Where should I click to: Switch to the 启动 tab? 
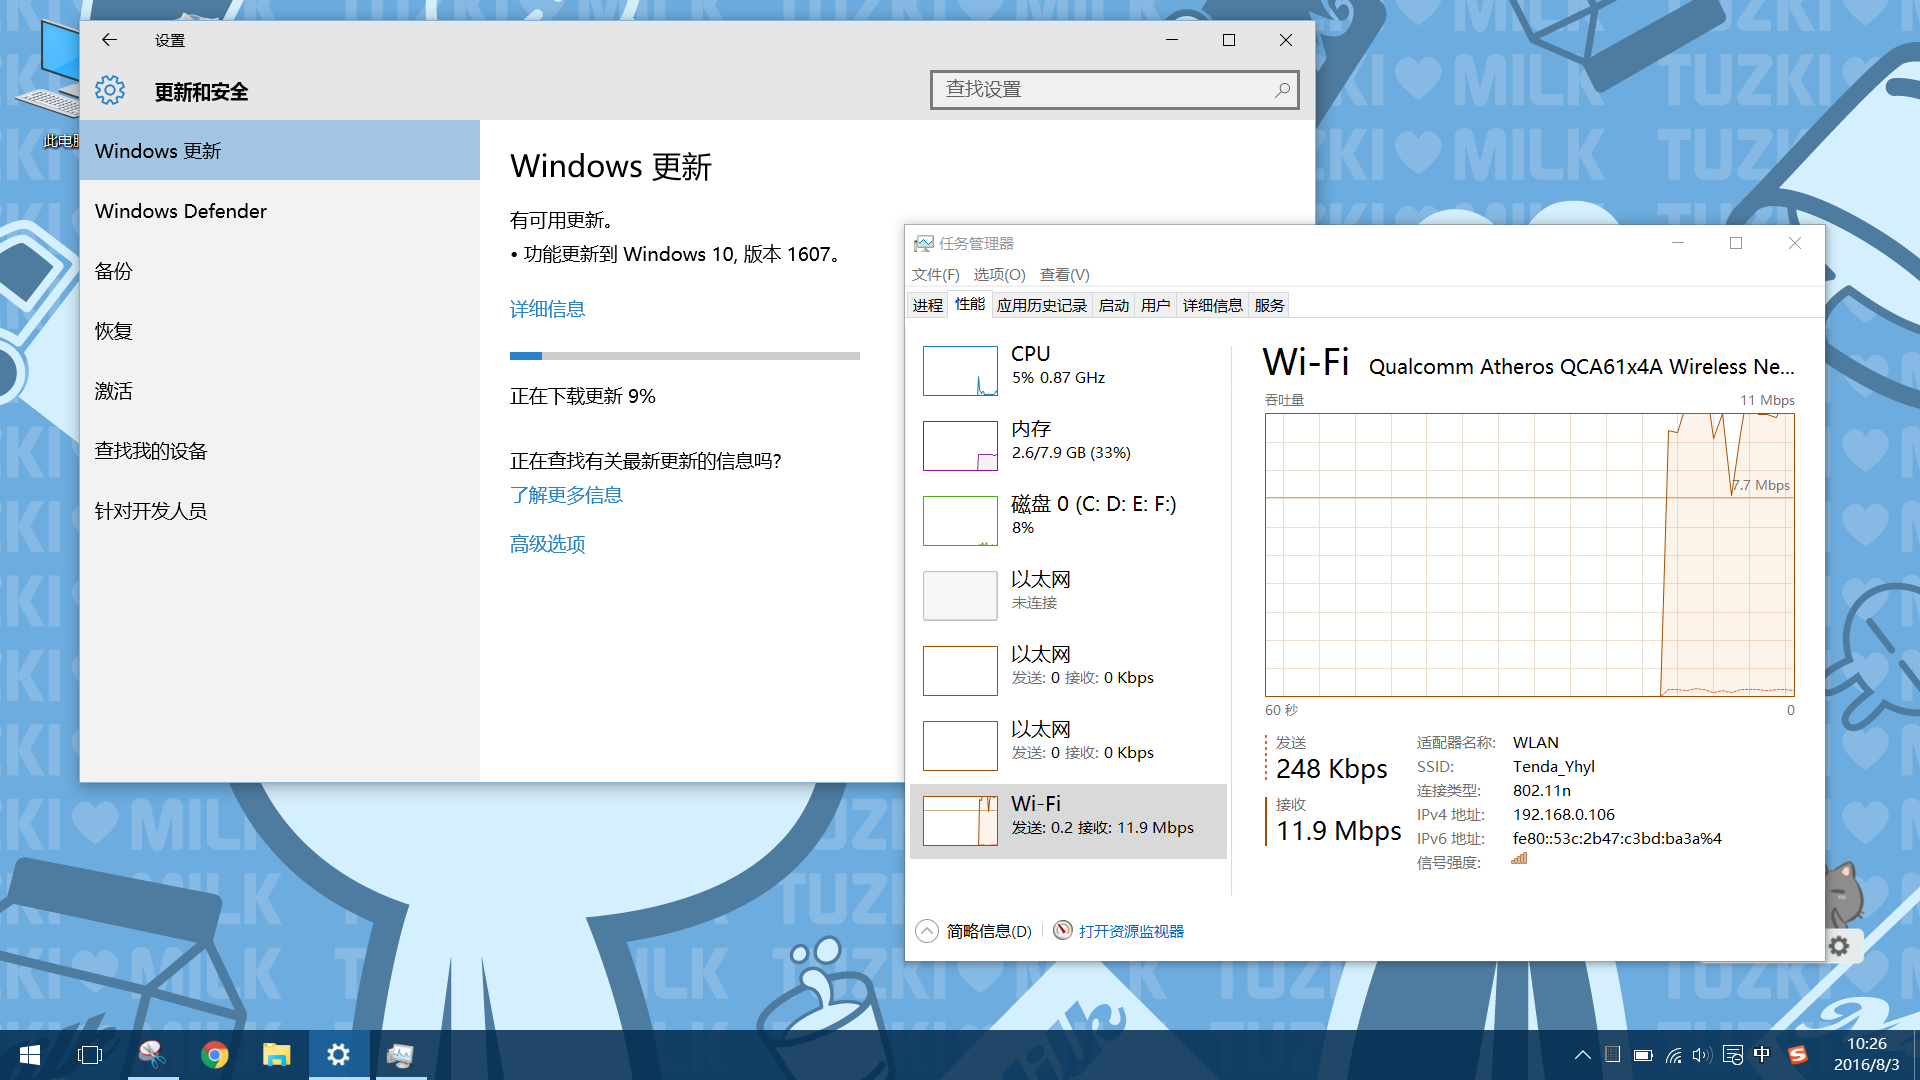(1113, 305)
